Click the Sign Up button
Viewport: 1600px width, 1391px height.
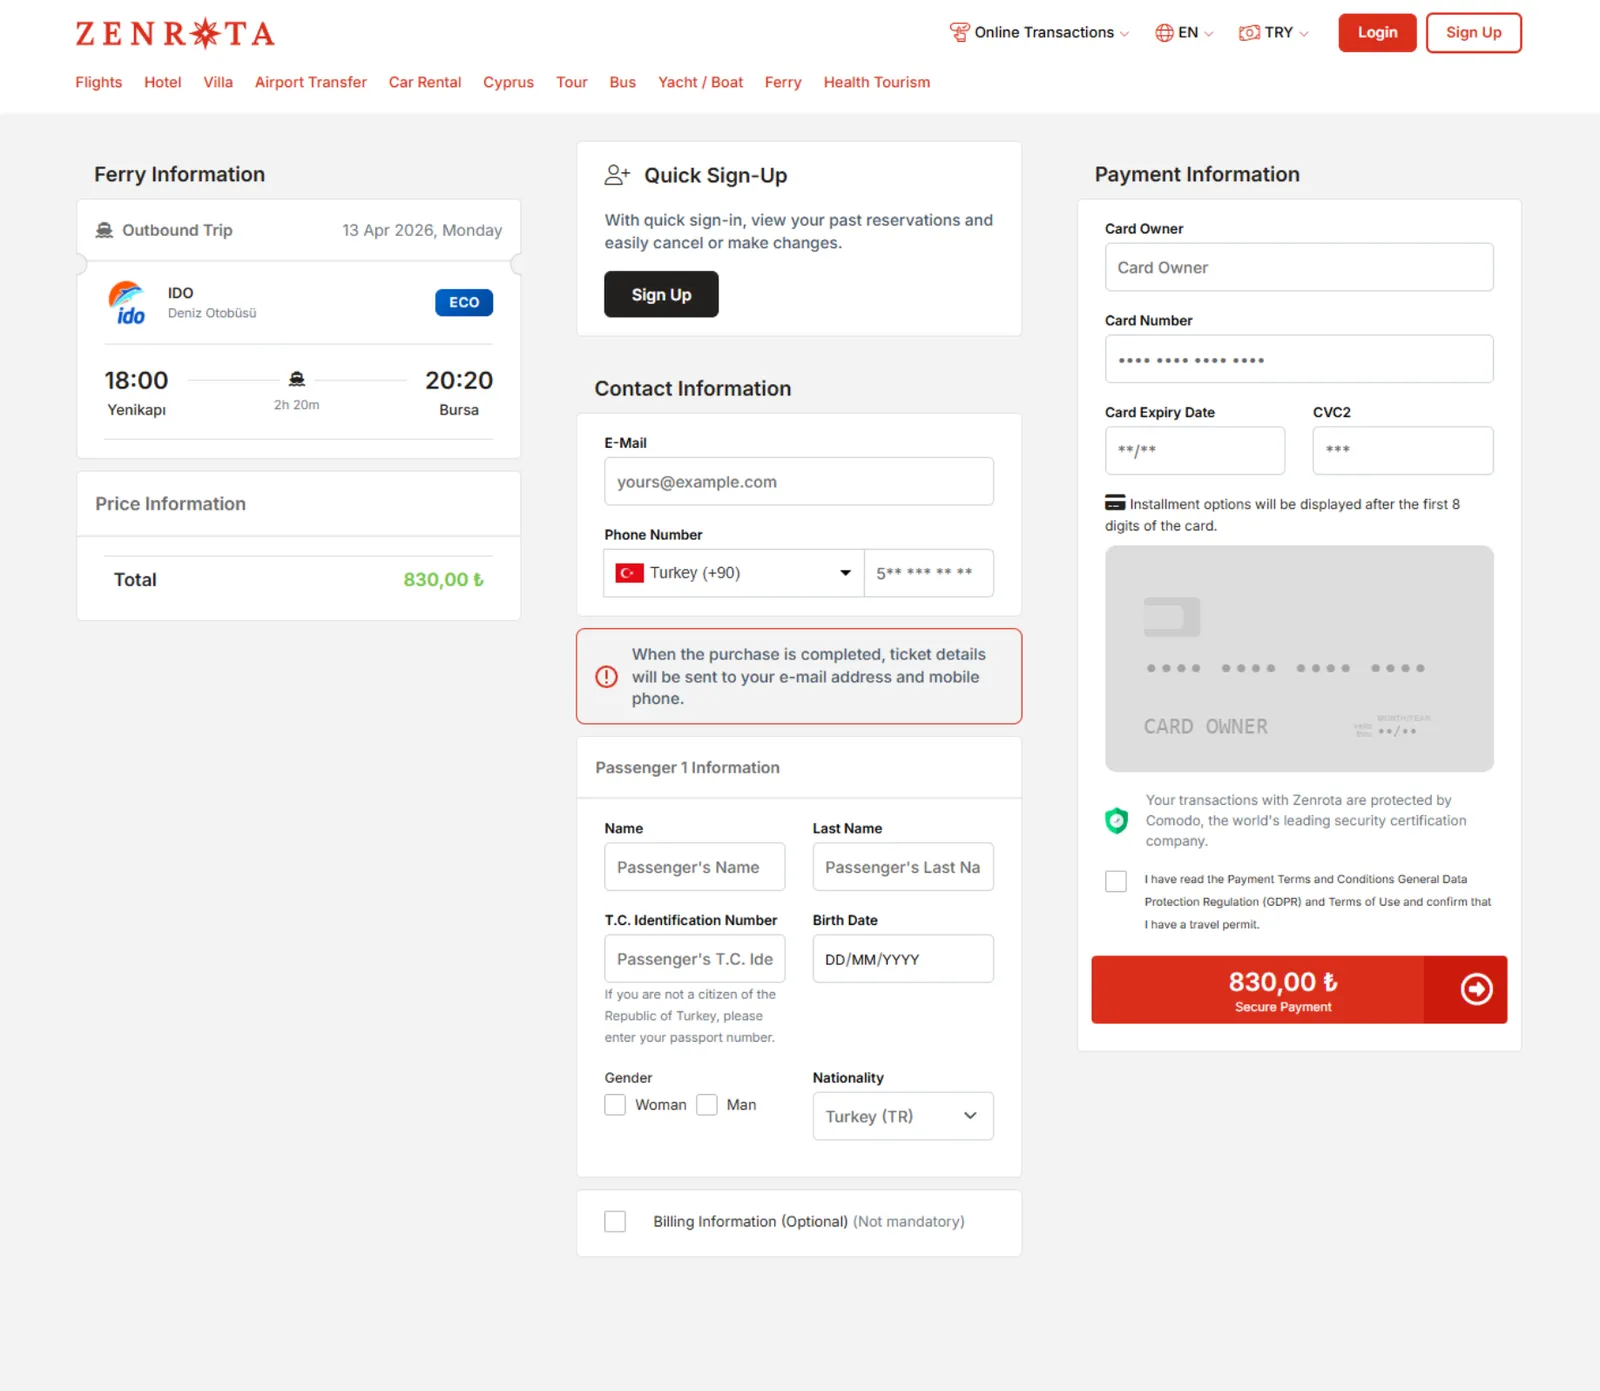coord(1473,32)
